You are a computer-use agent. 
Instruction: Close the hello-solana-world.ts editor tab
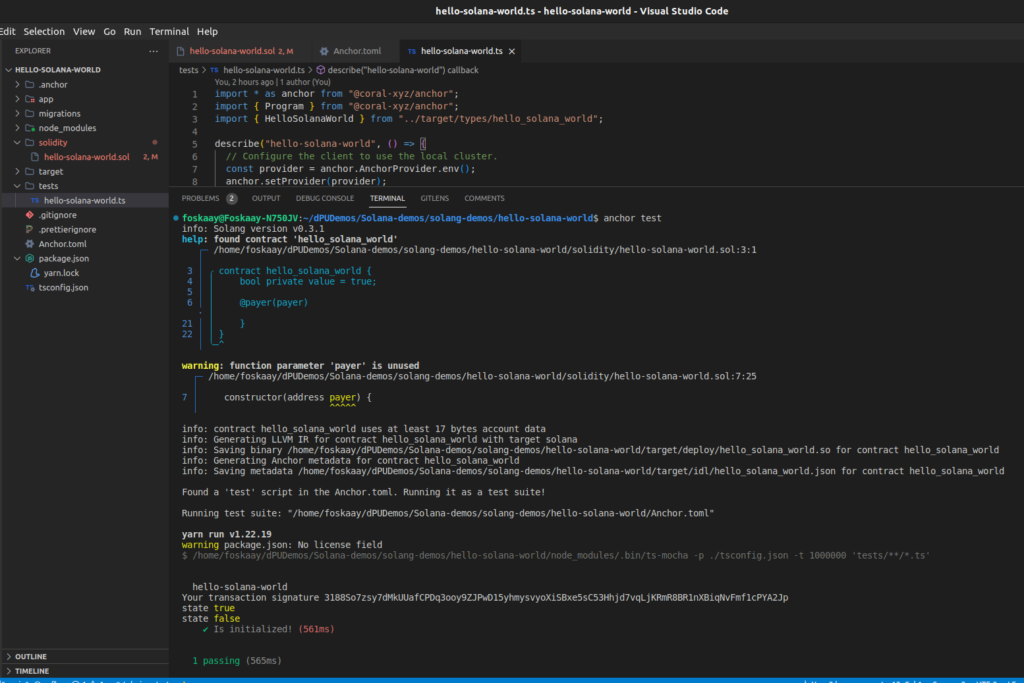pyautogui.click(x=512, y=51)
